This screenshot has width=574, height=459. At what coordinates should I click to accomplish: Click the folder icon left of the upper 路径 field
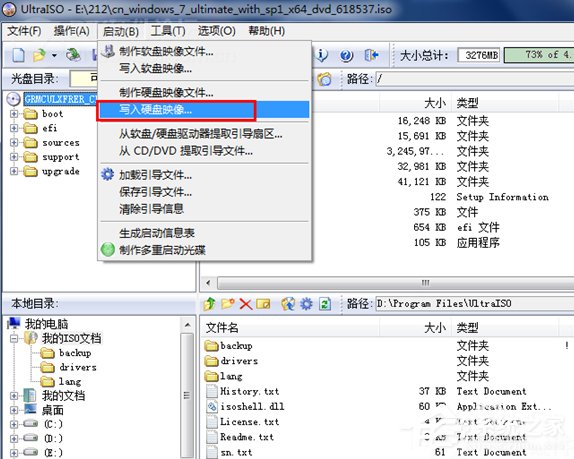click(324, 79)
